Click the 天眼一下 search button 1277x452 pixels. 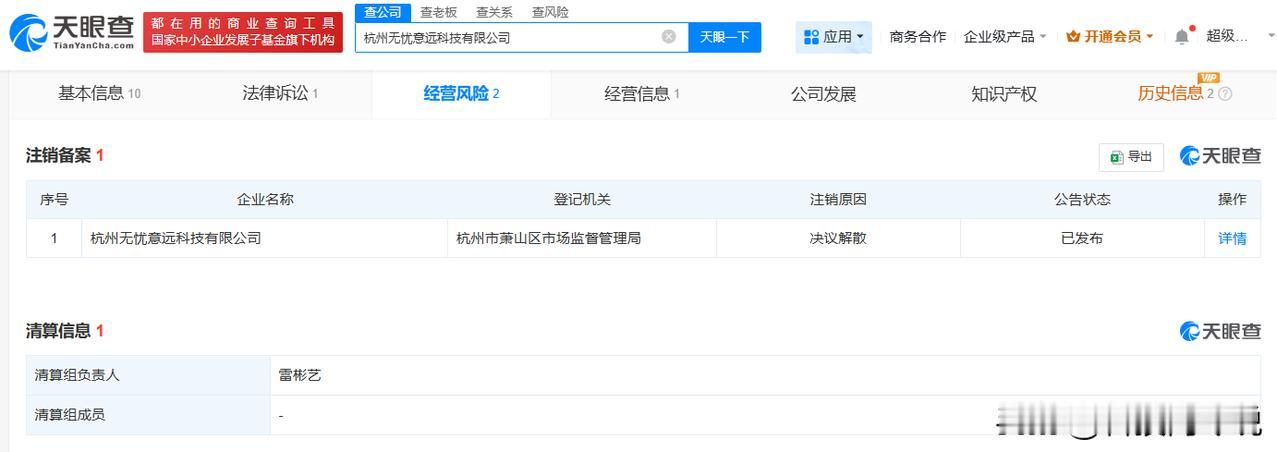pyautogui.click(x=725, y=37)
